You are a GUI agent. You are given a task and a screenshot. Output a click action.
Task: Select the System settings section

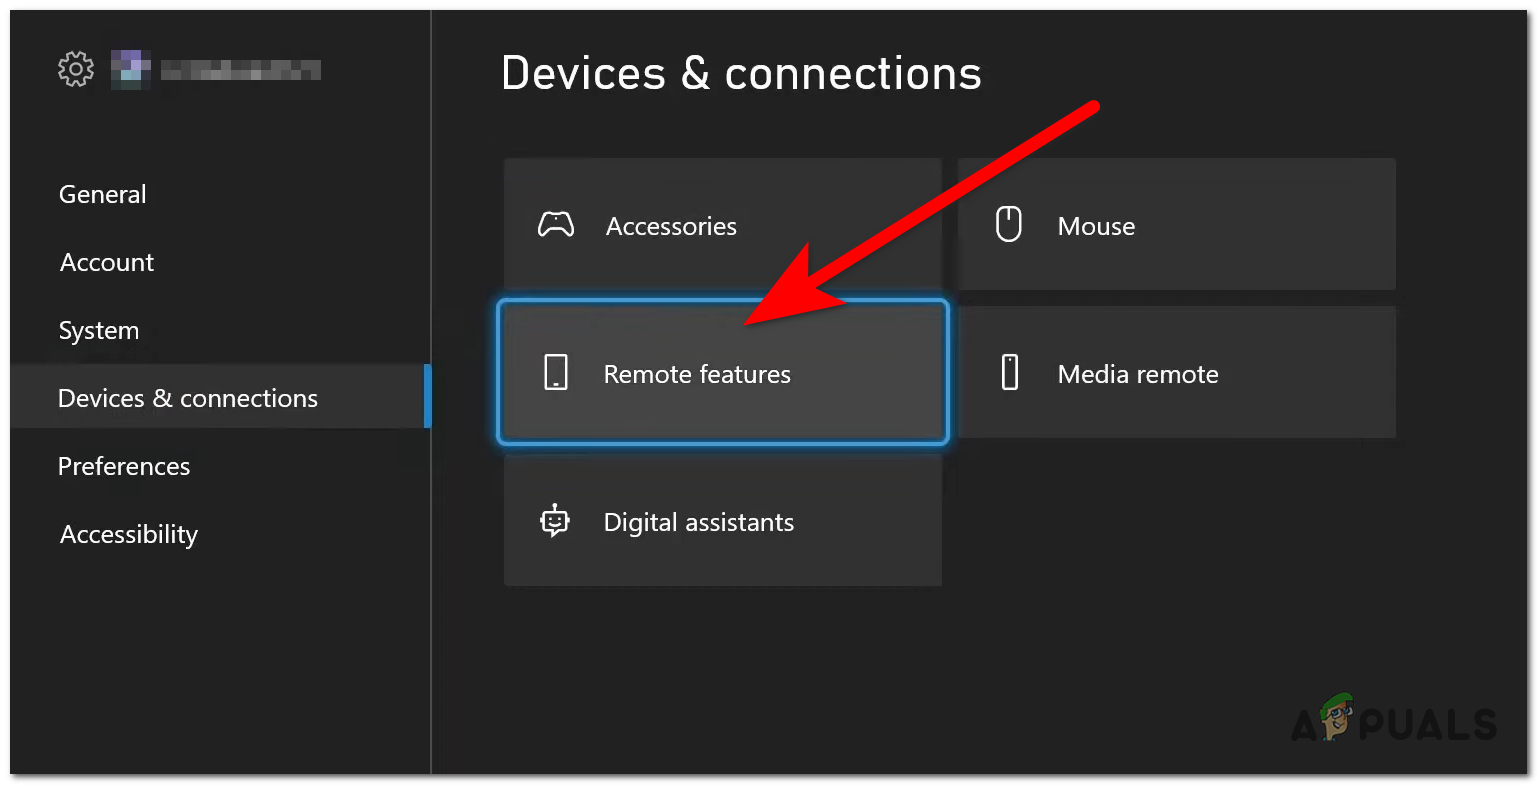pos(98,330)
